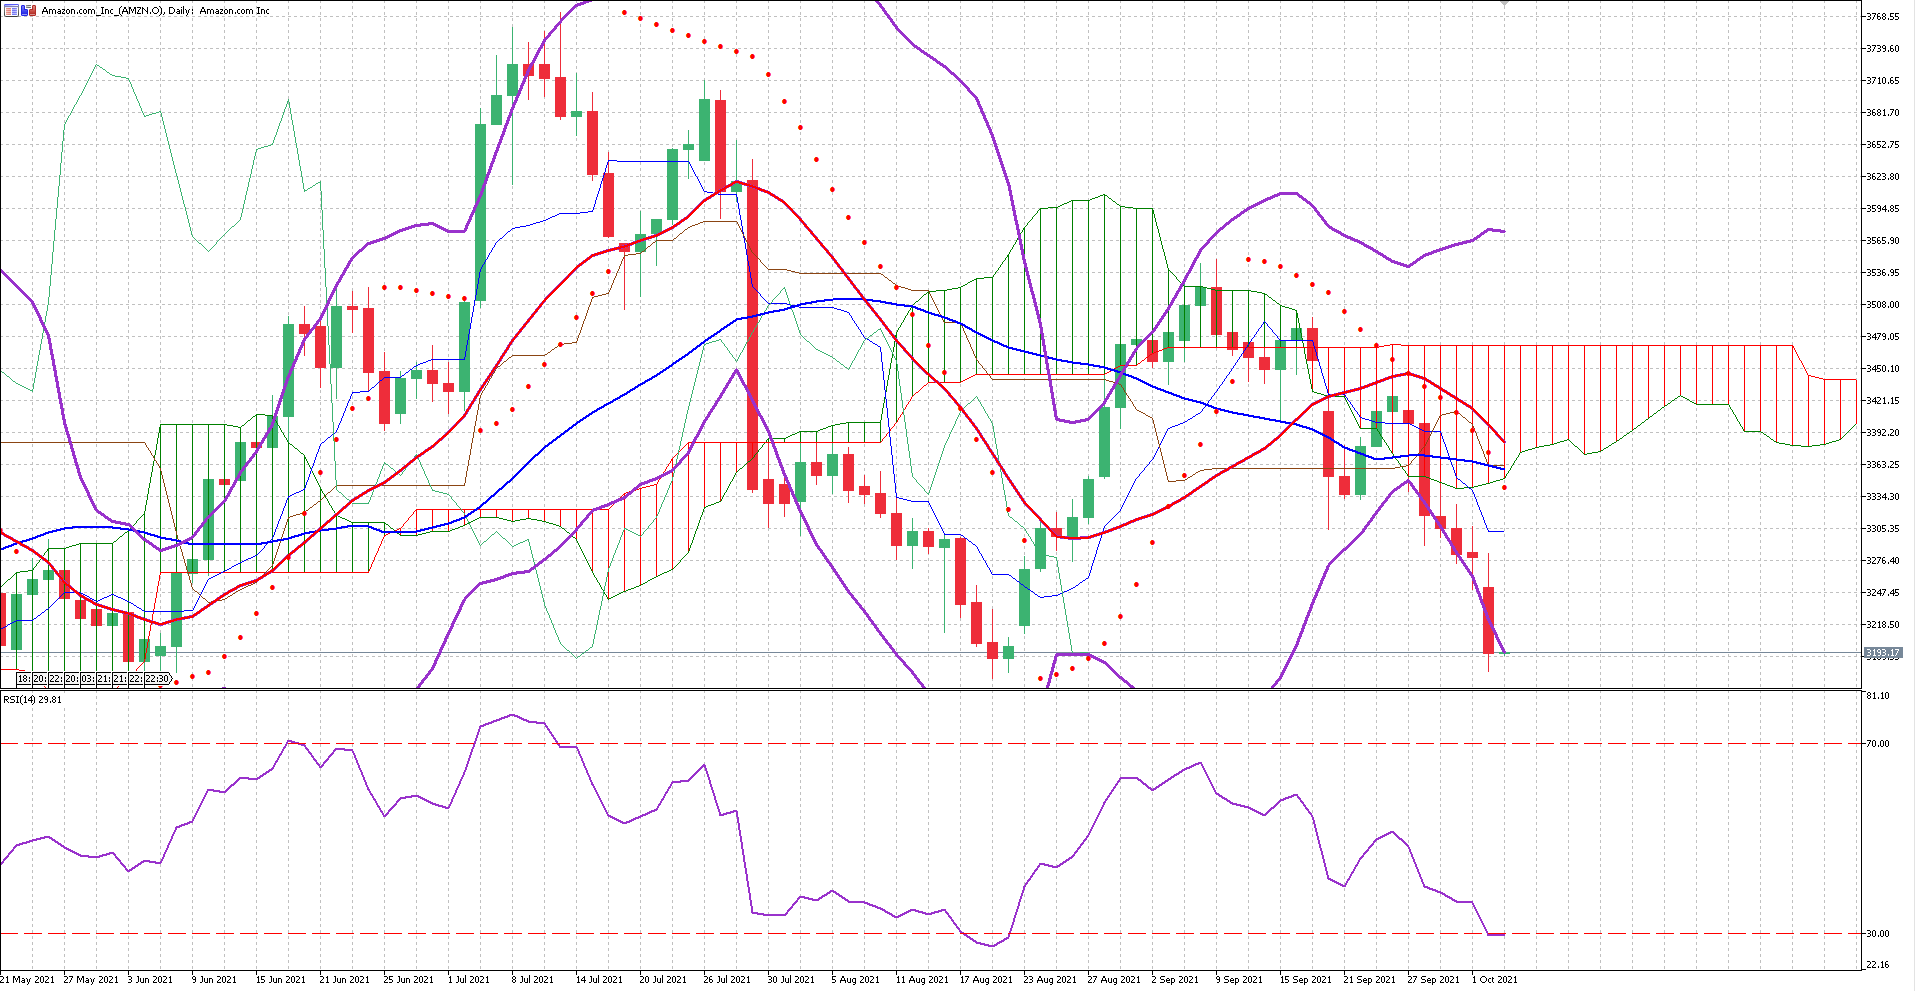Click the one-click trading panel icon
The height and width of the screenshot is (991, 1916).
(28, 10)
